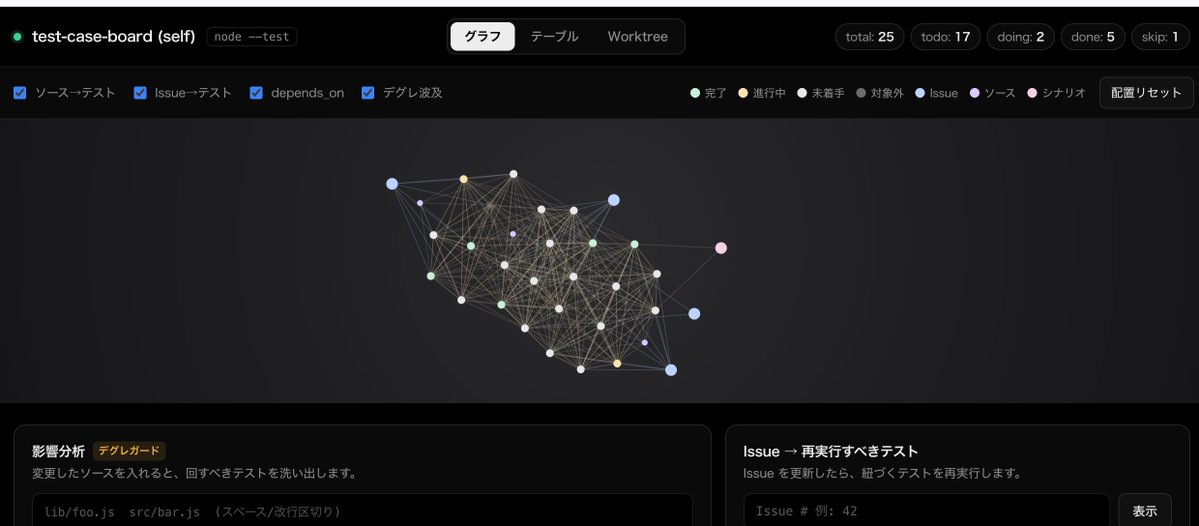Select the pink シナリオ node in graph
The width and height of the screenshot is (1199, 526).
point(720,248)
